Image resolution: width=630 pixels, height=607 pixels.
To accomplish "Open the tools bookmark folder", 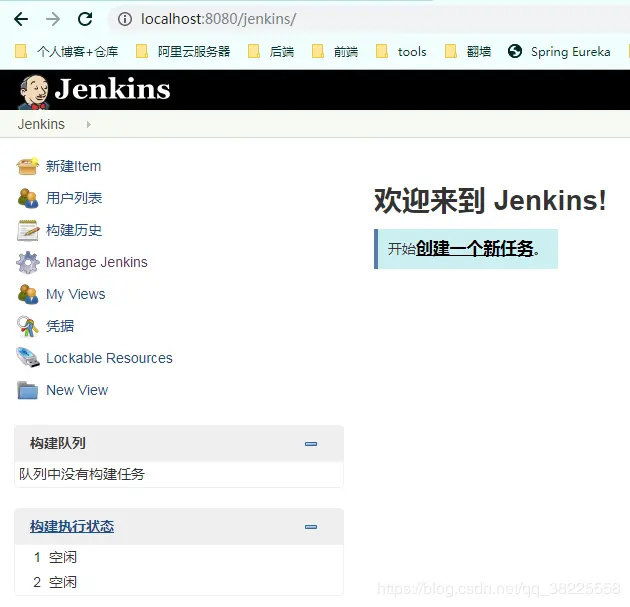I will [401, 51].
